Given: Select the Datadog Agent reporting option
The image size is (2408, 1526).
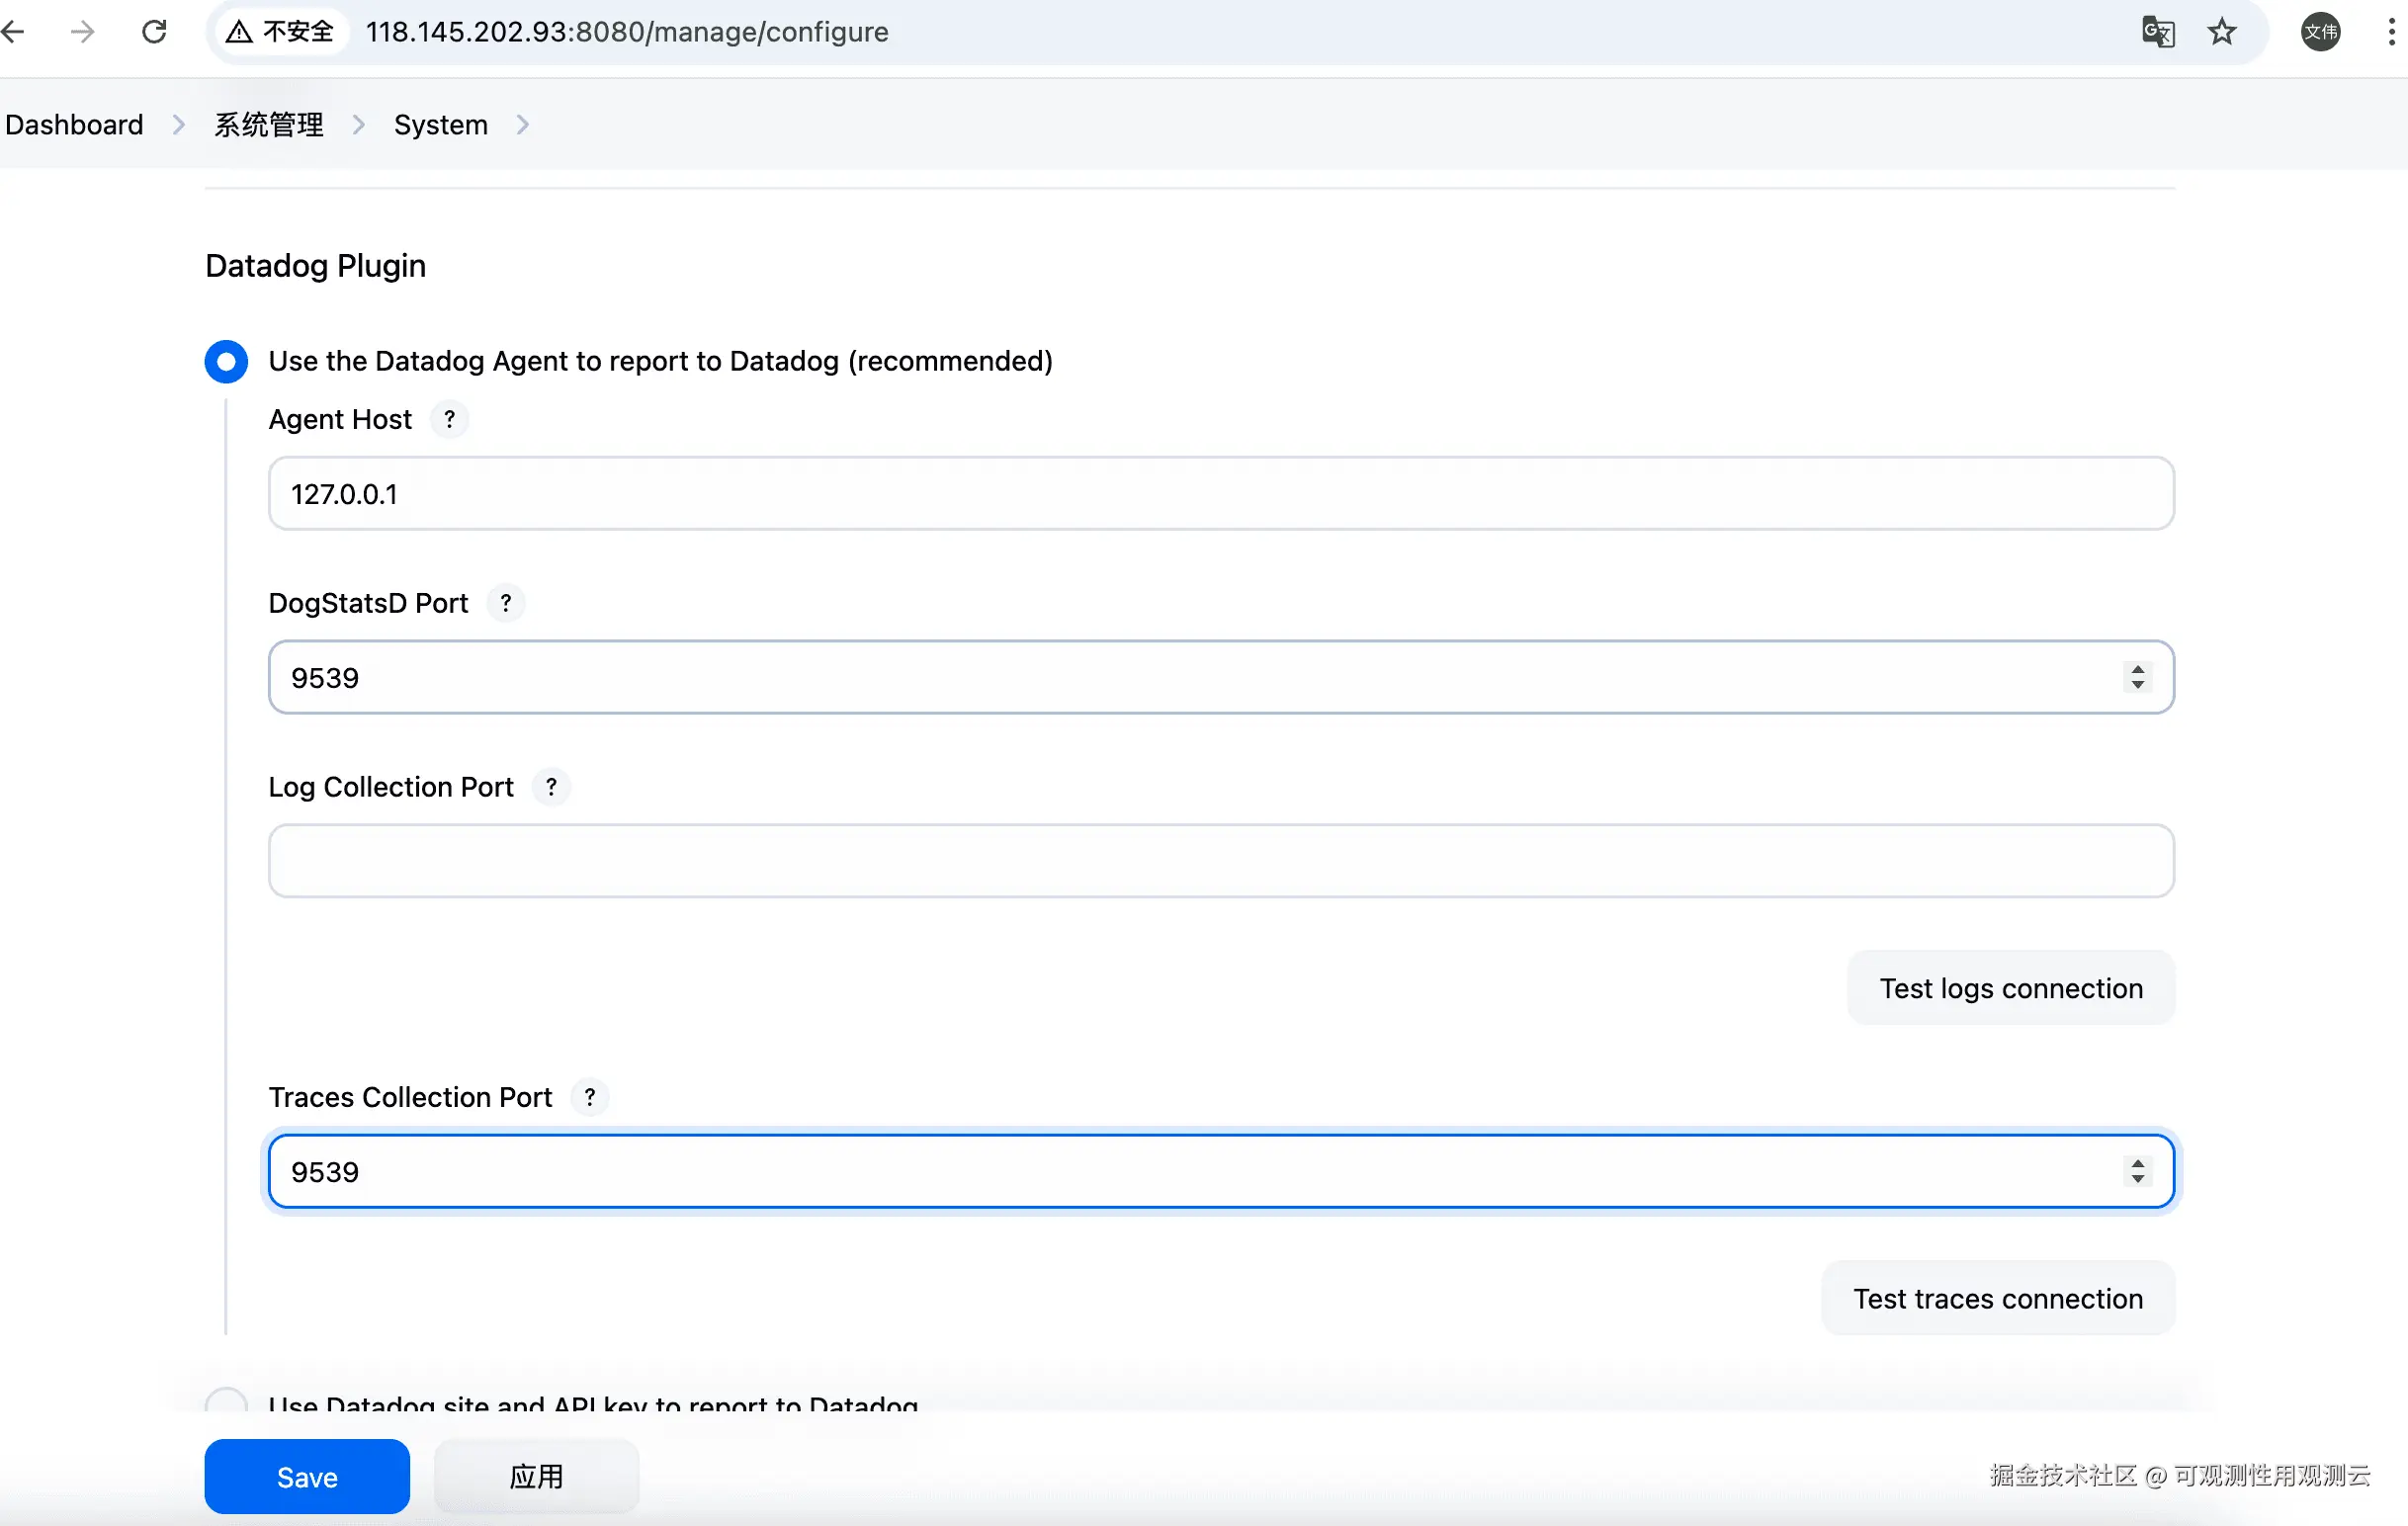Looking at the screenshot, I should coord(226,361).
